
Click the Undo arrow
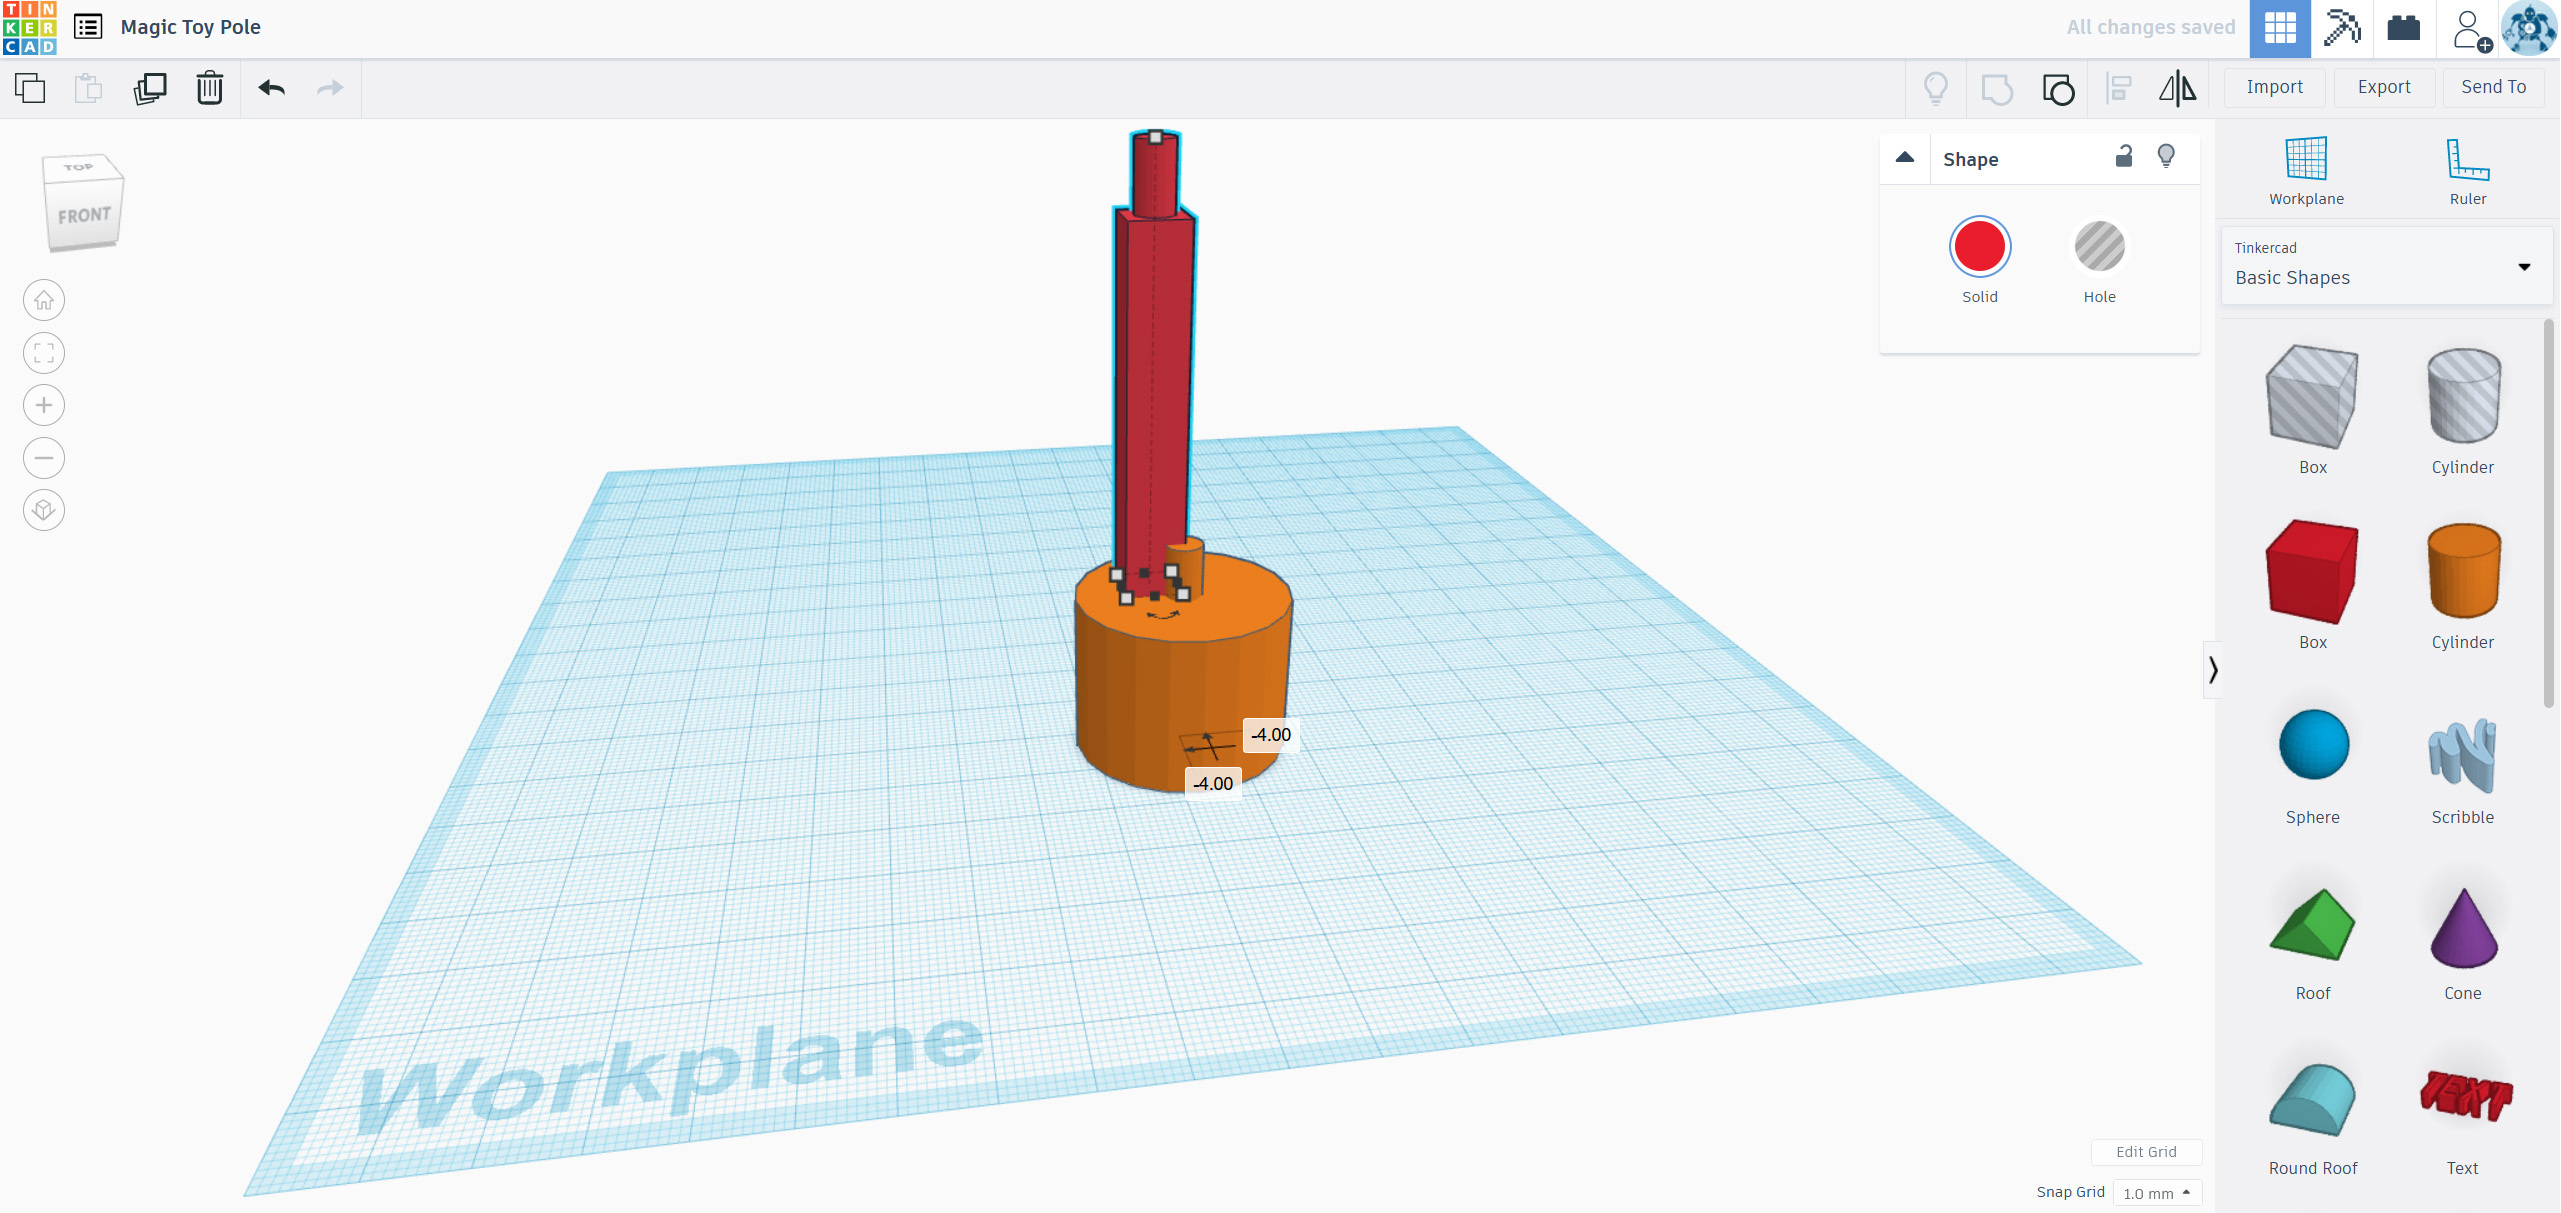tap(271, 88)
